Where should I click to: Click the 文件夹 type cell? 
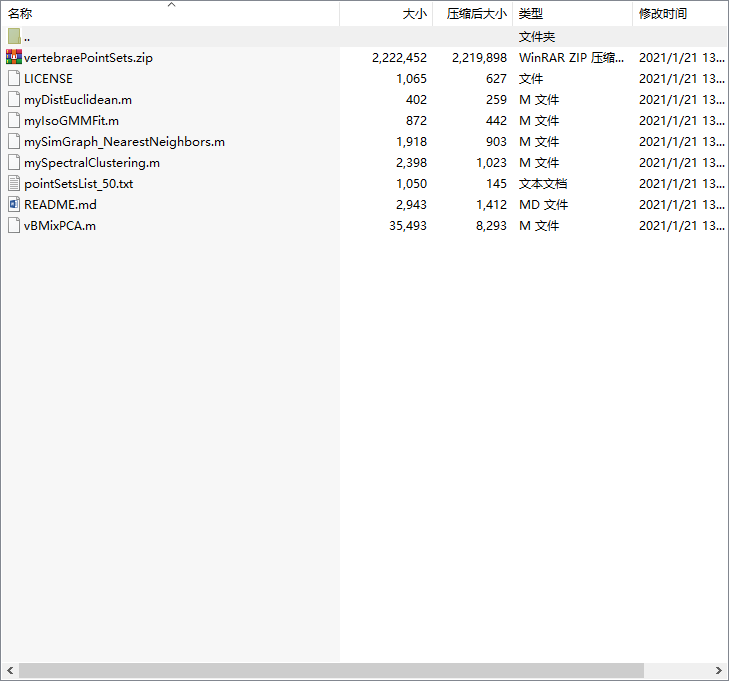point(537,37)
